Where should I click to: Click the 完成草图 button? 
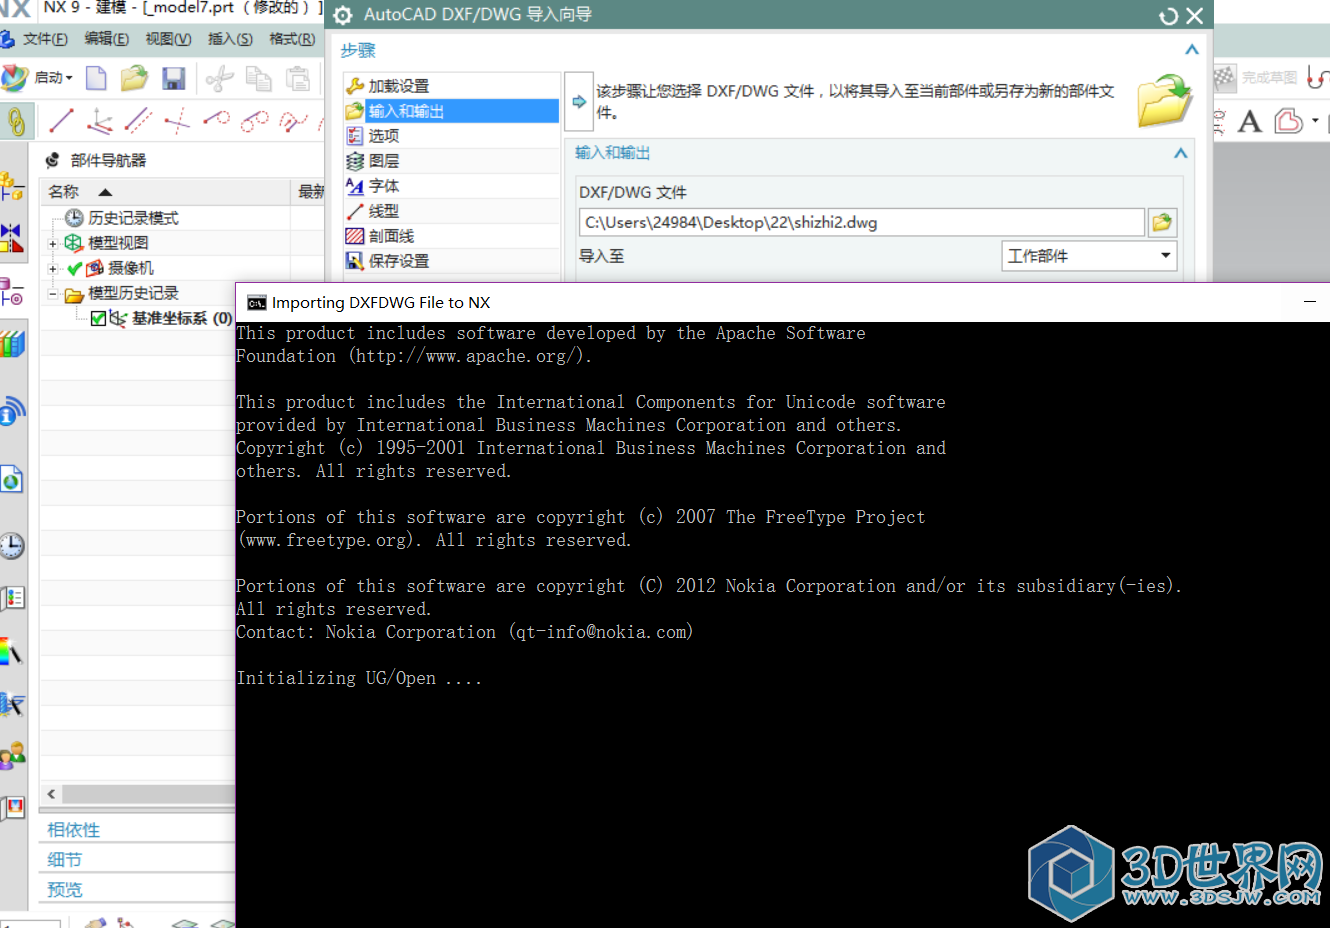(x=1256, y=77)
